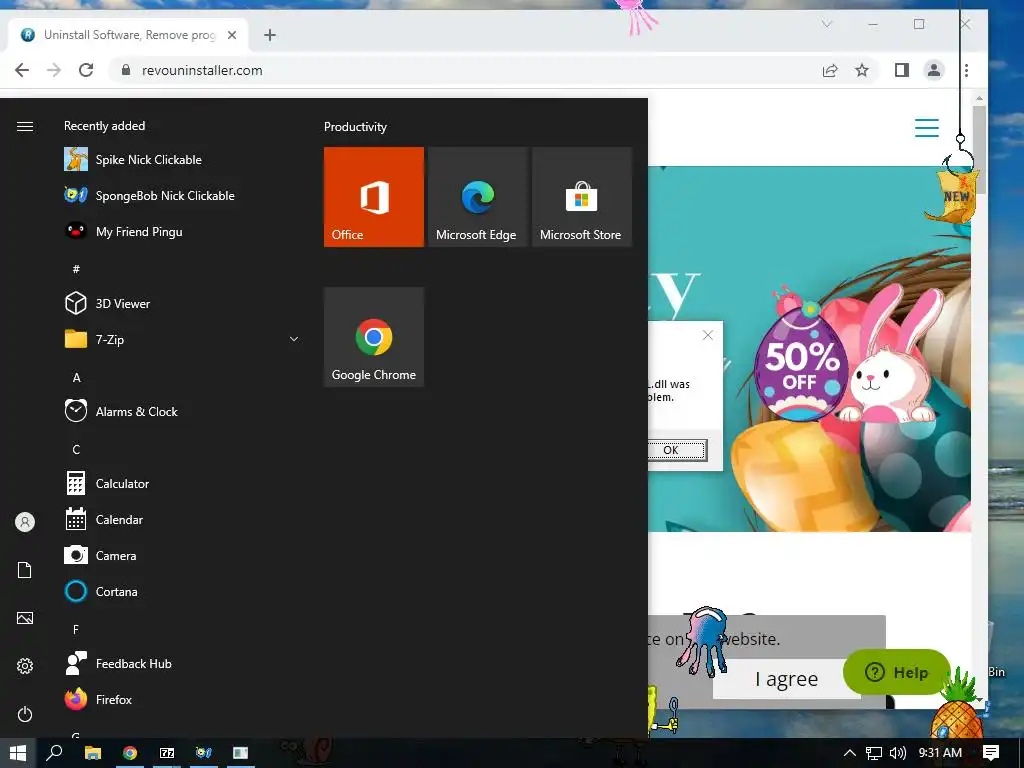Jump to letter C section header

[76, 449]
